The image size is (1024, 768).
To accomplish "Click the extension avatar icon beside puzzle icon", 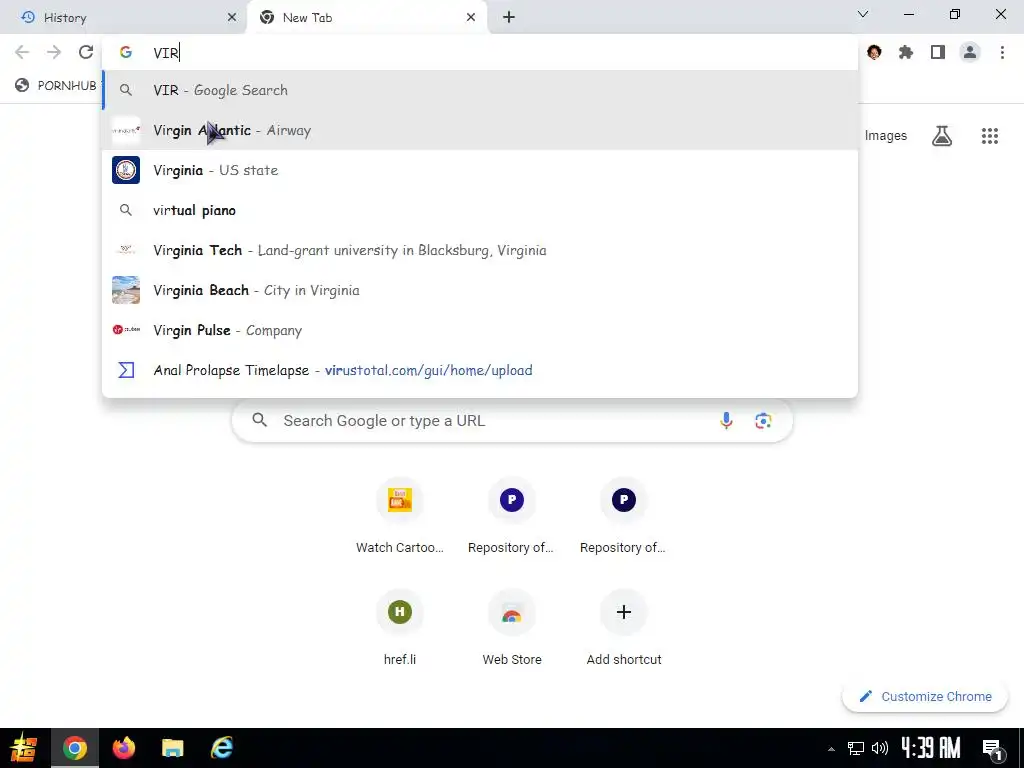I will [x=874, y=52].
